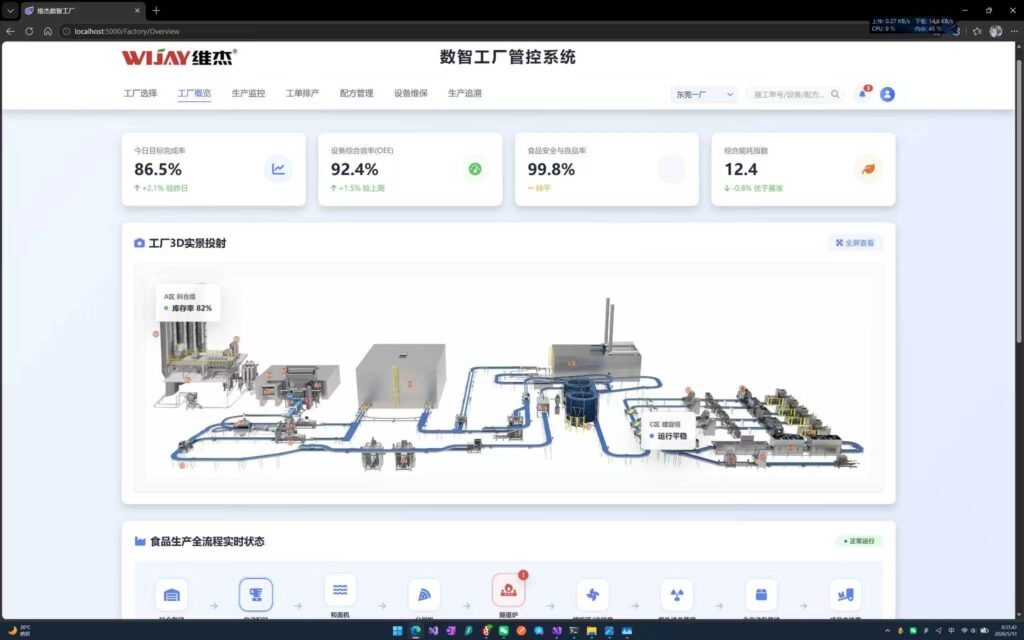The width and height of the screenshot is (1024, 640).
Task: Click the 92.4% OEE value
Action: point(355,169)
